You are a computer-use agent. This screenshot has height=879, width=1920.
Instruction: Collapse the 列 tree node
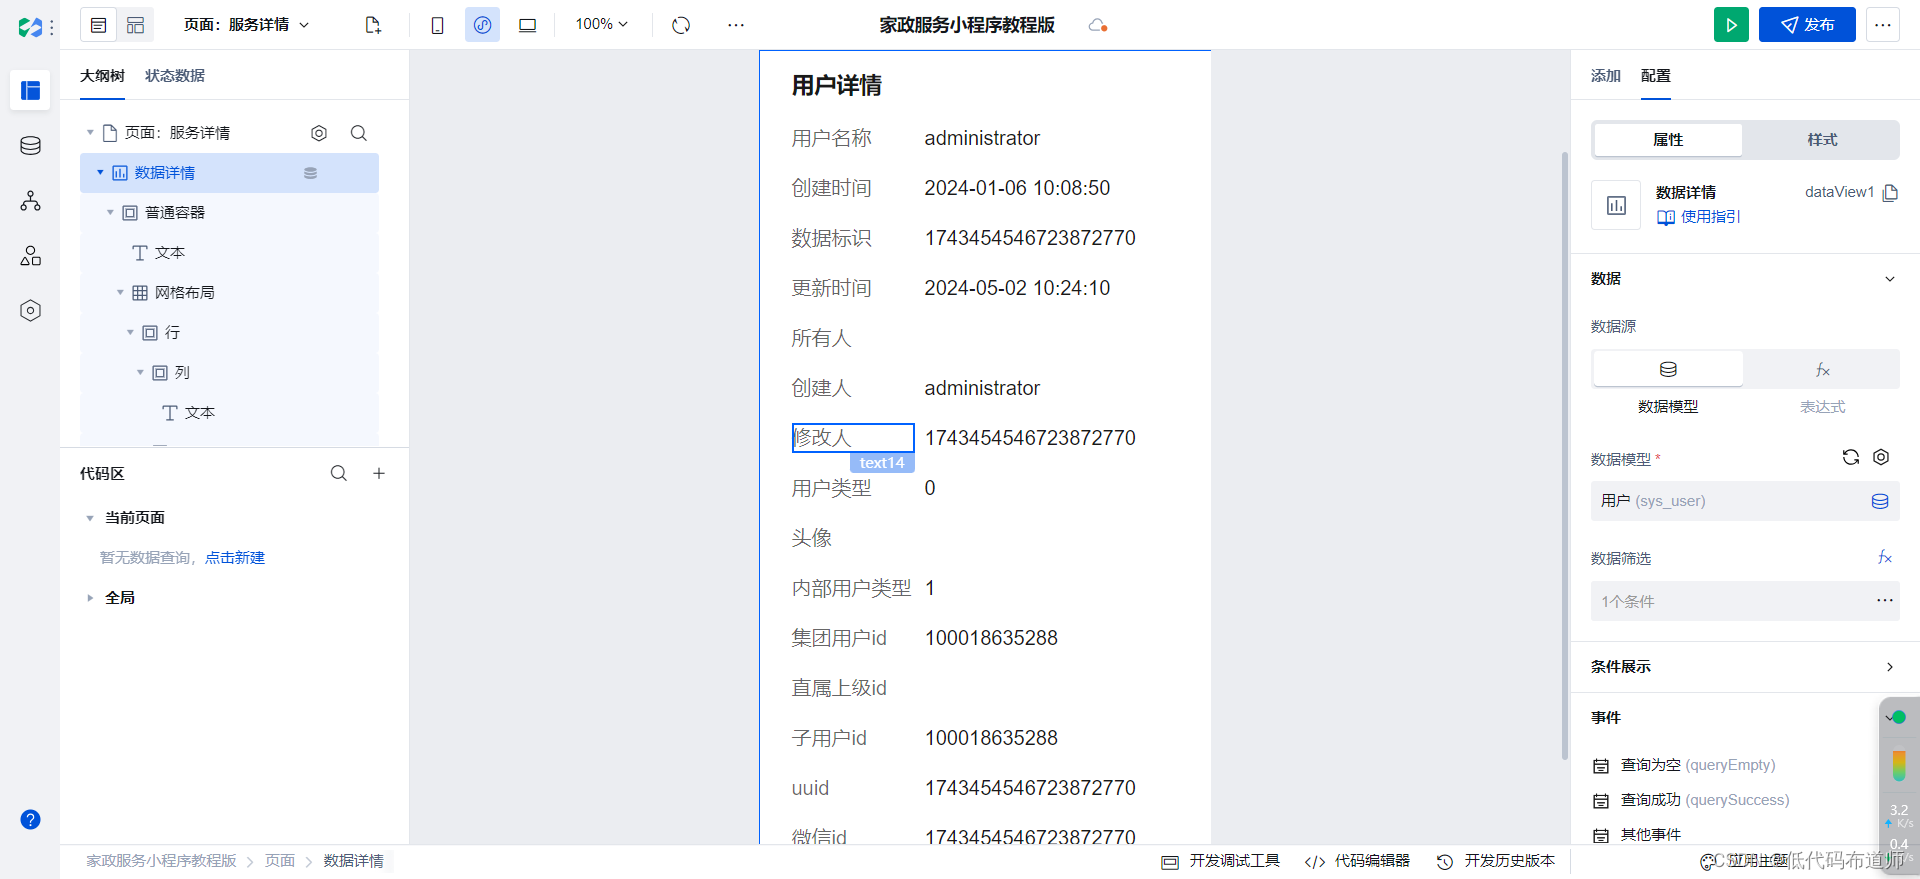pyautogui.click(x=140, y=373)
